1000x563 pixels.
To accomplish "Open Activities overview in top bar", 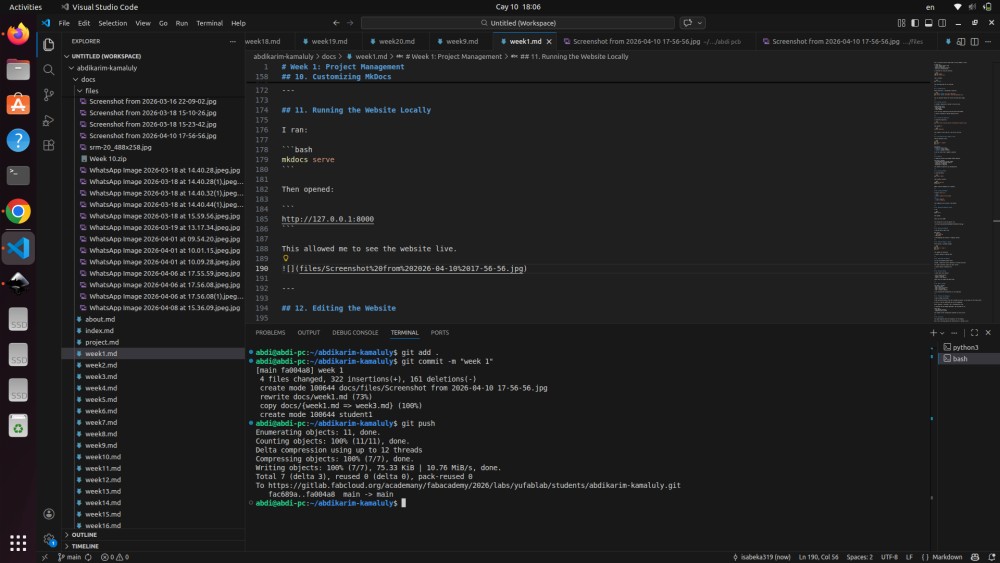I will 26,7.
